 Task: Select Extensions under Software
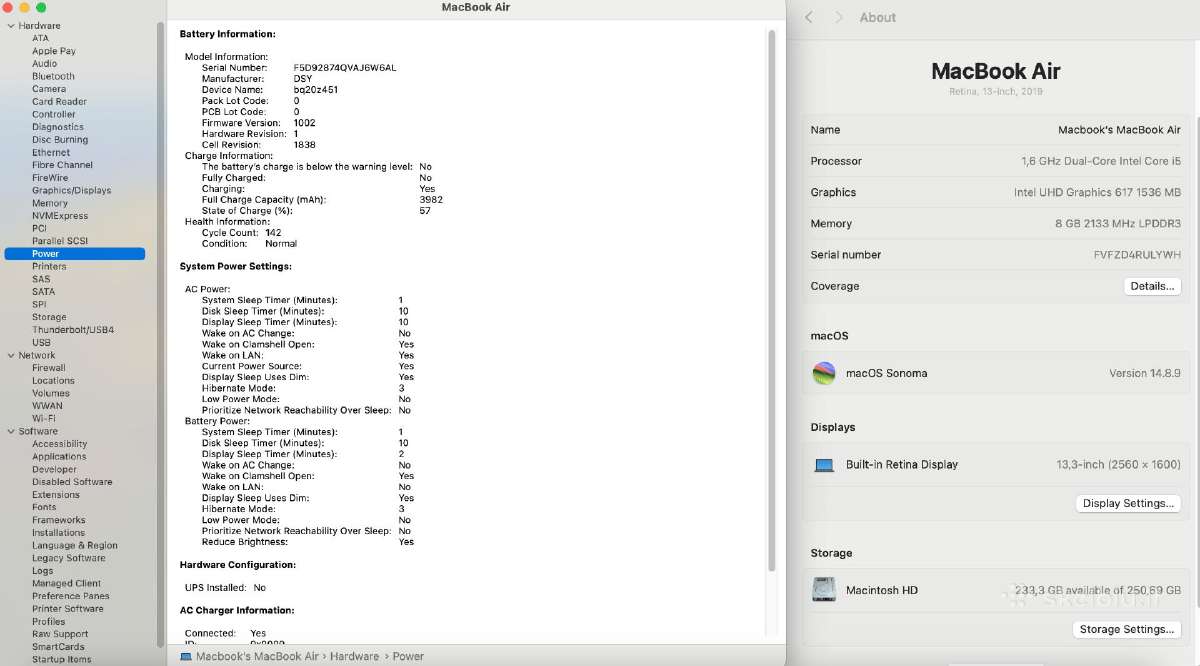56,495
